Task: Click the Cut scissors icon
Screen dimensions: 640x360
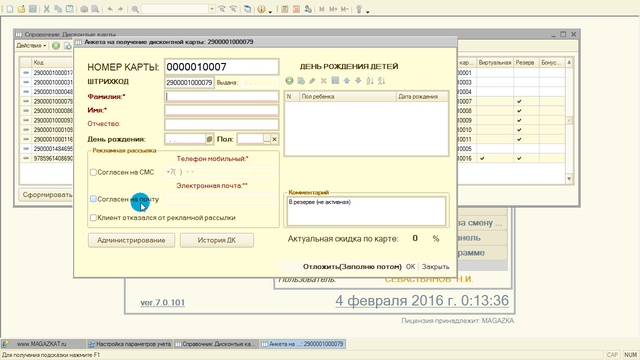Action: [x=47, y=9]
